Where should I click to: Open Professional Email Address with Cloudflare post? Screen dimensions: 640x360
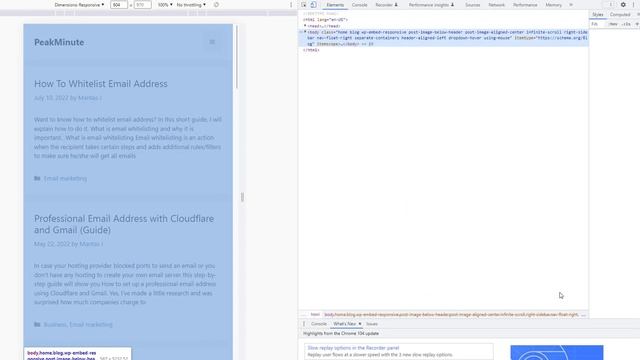124,224
